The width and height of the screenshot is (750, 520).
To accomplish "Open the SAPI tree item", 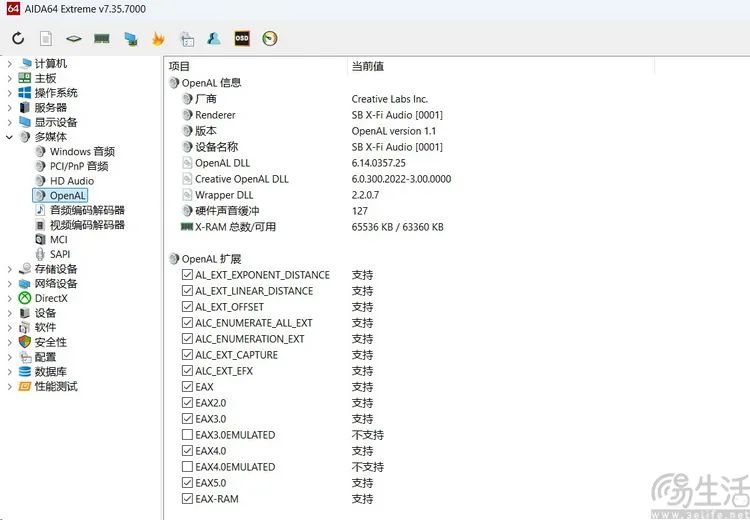I will pyautogui.click(x=60, y=254).
